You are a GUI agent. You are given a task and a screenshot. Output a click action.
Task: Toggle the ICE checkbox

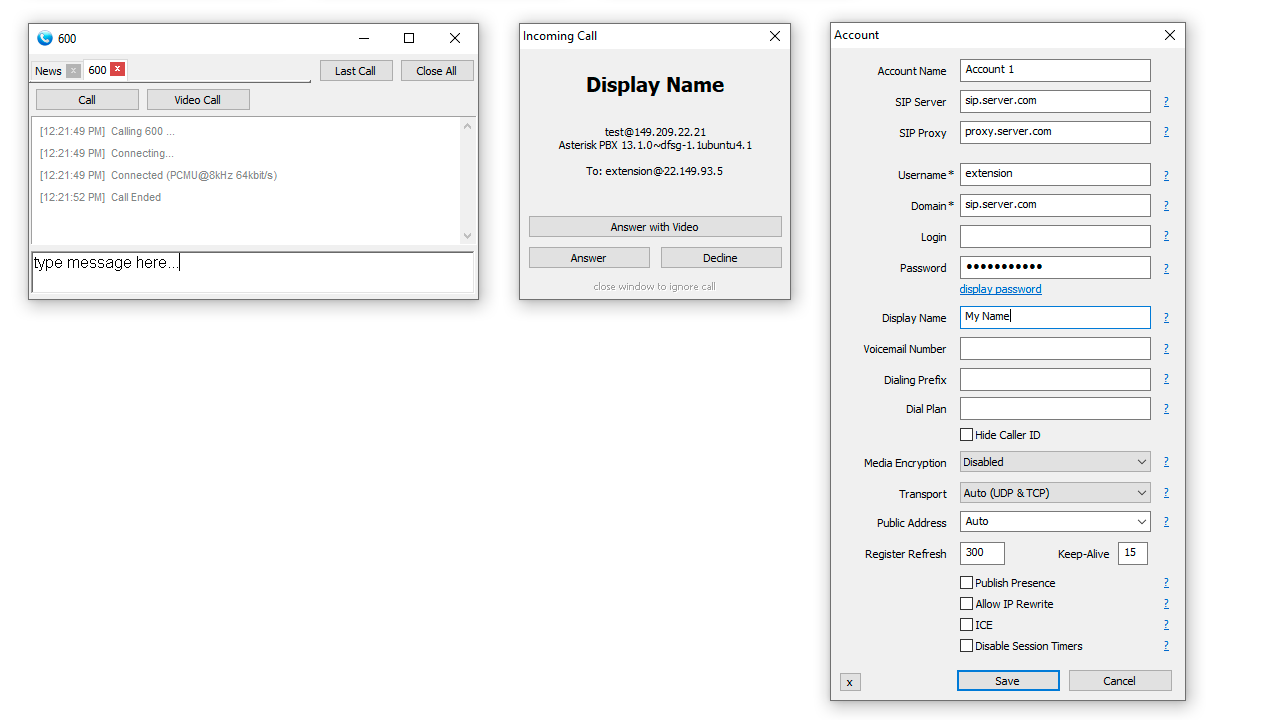966,625
